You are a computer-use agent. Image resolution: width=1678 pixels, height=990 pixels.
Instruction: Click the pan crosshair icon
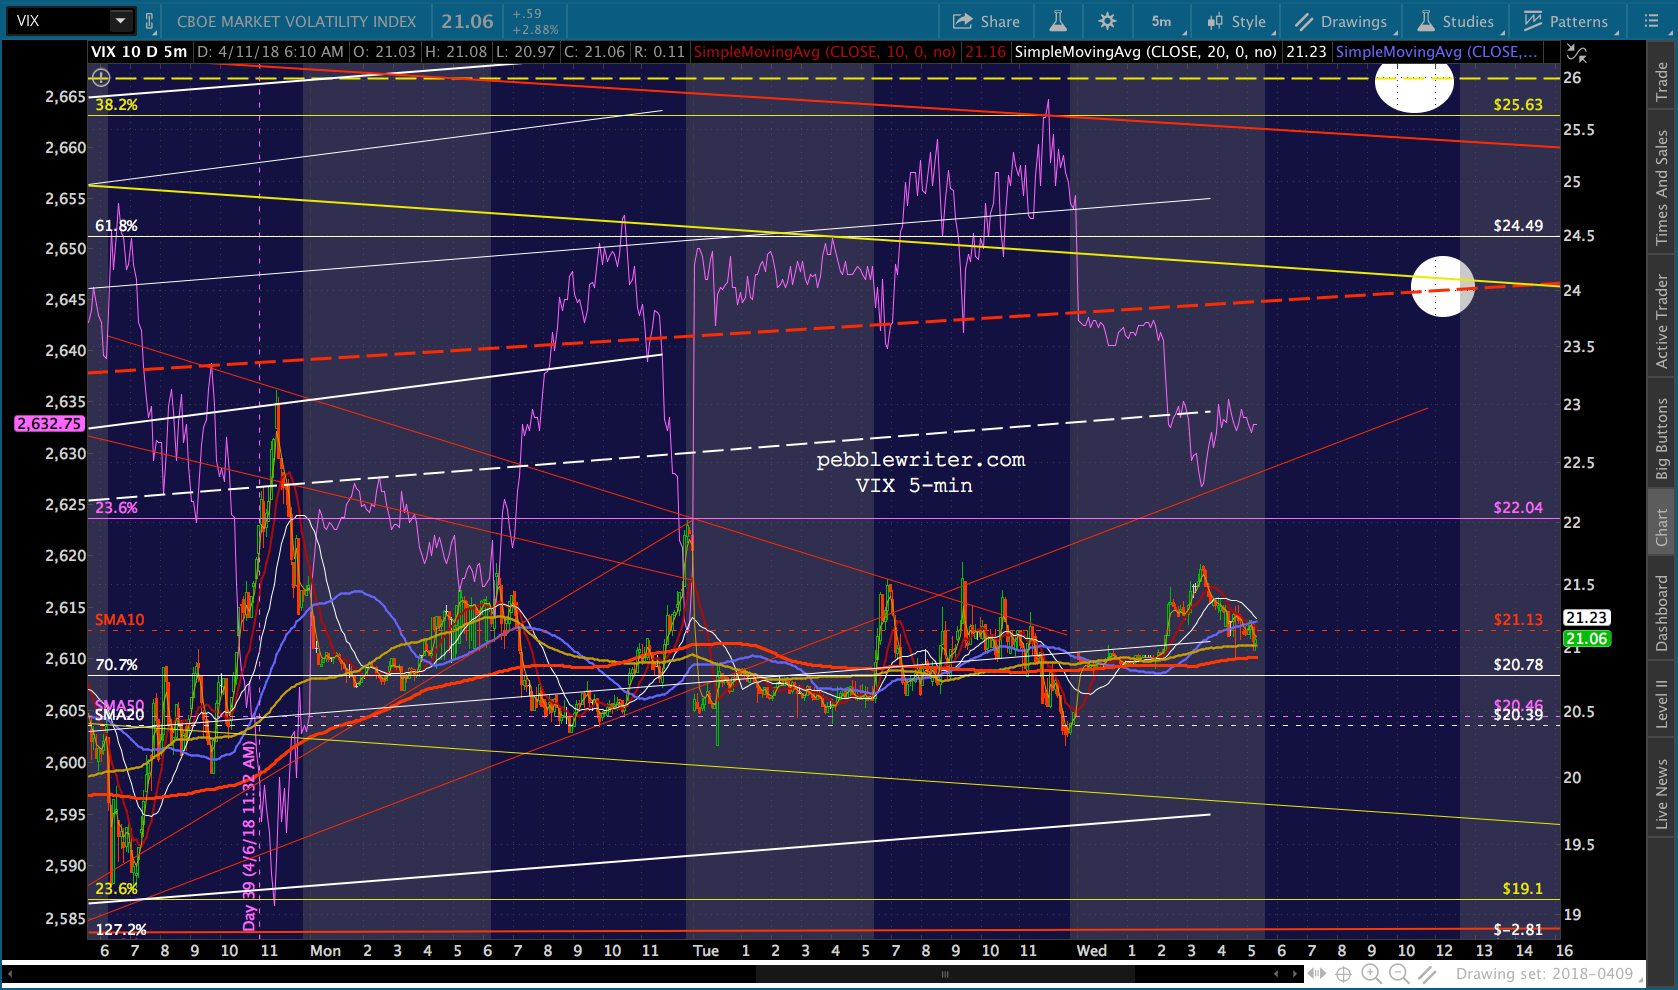pyautogui.click(x=1344, y=974)
